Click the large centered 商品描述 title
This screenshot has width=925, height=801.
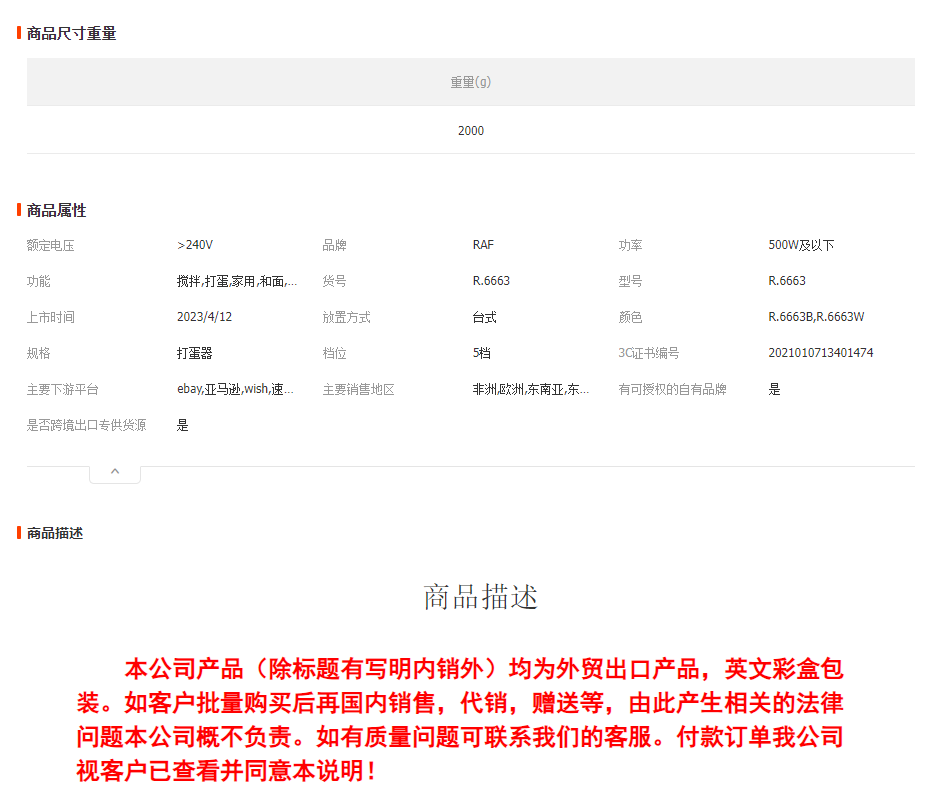[x=480, y=597]
